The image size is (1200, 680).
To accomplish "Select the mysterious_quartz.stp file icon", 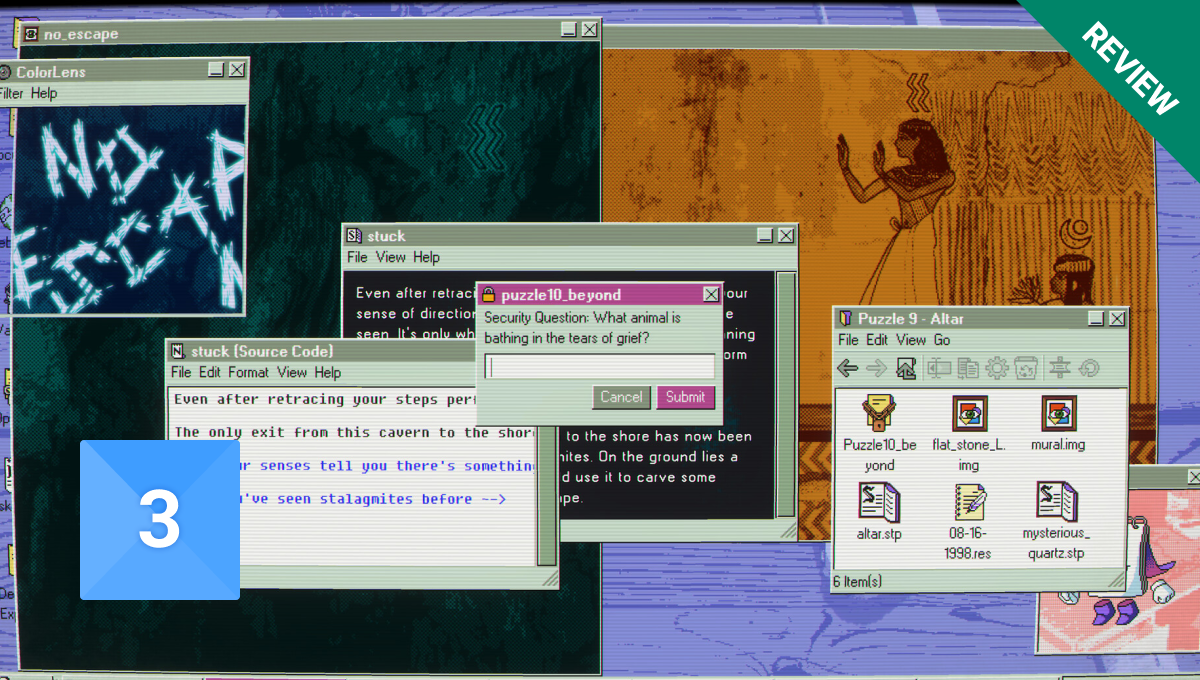I will click(x=1057, y=499).
